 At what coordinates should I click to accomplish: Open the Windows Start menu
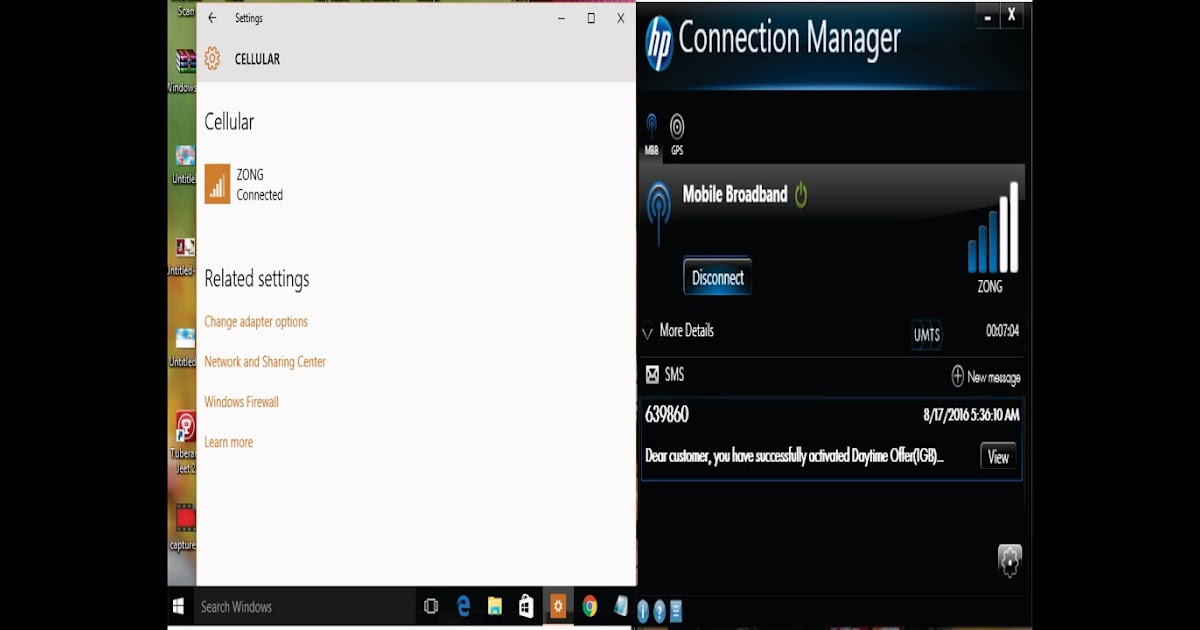pos(179,607)
